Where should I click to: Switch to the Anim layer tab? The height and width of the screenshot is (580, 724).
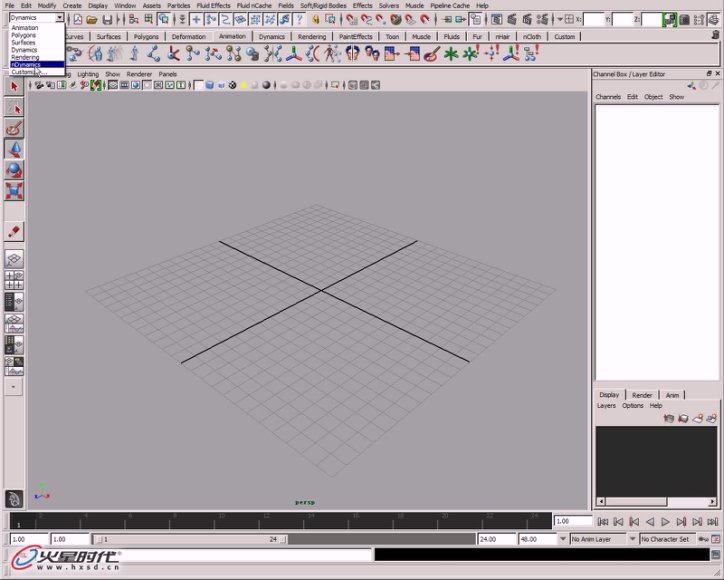pos(672,395)
